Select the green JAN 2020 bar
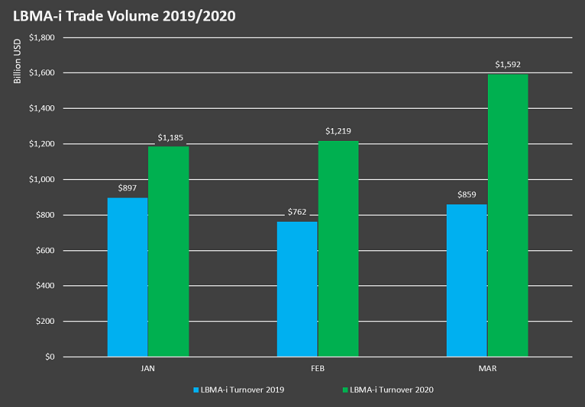This screenshot has height=407, width=585. [x=169, y=251]
